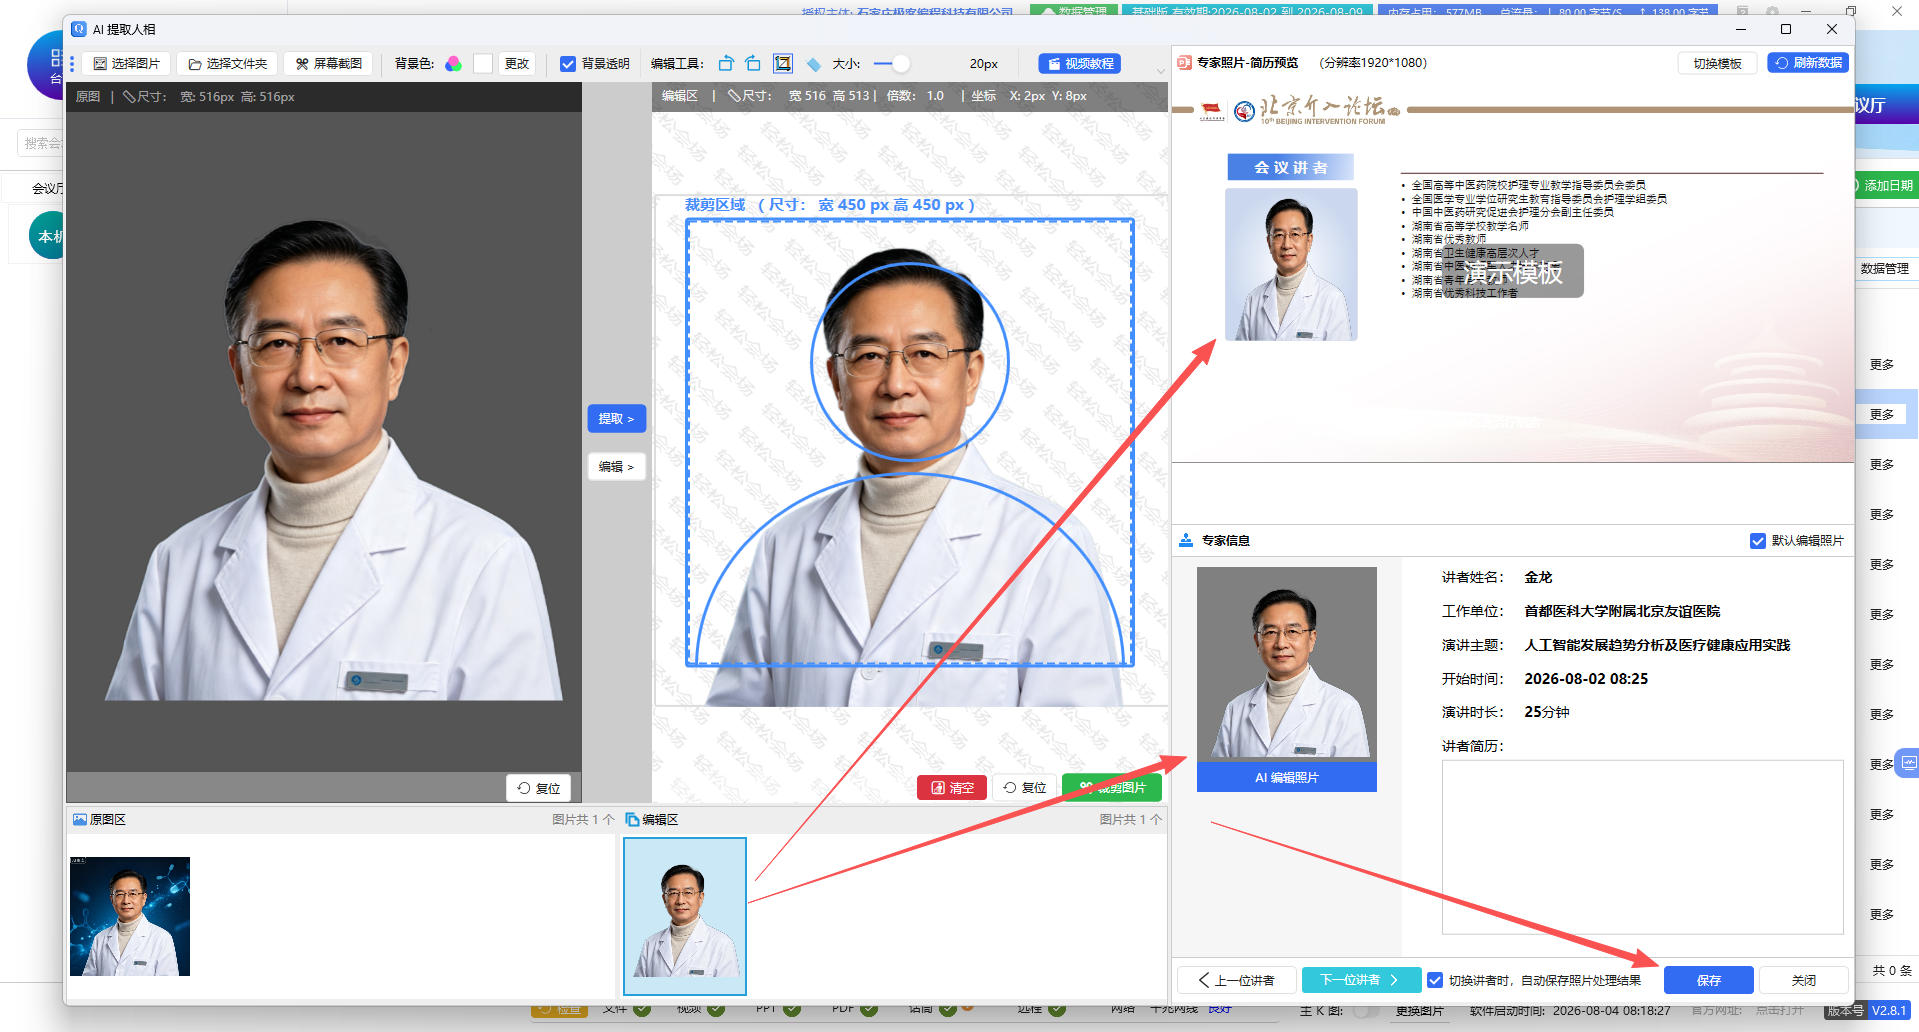Viewport: 1919px width, 1032px height.
Task: Click the start time 2026-08-02 08:25
Action: (1586, 679)
